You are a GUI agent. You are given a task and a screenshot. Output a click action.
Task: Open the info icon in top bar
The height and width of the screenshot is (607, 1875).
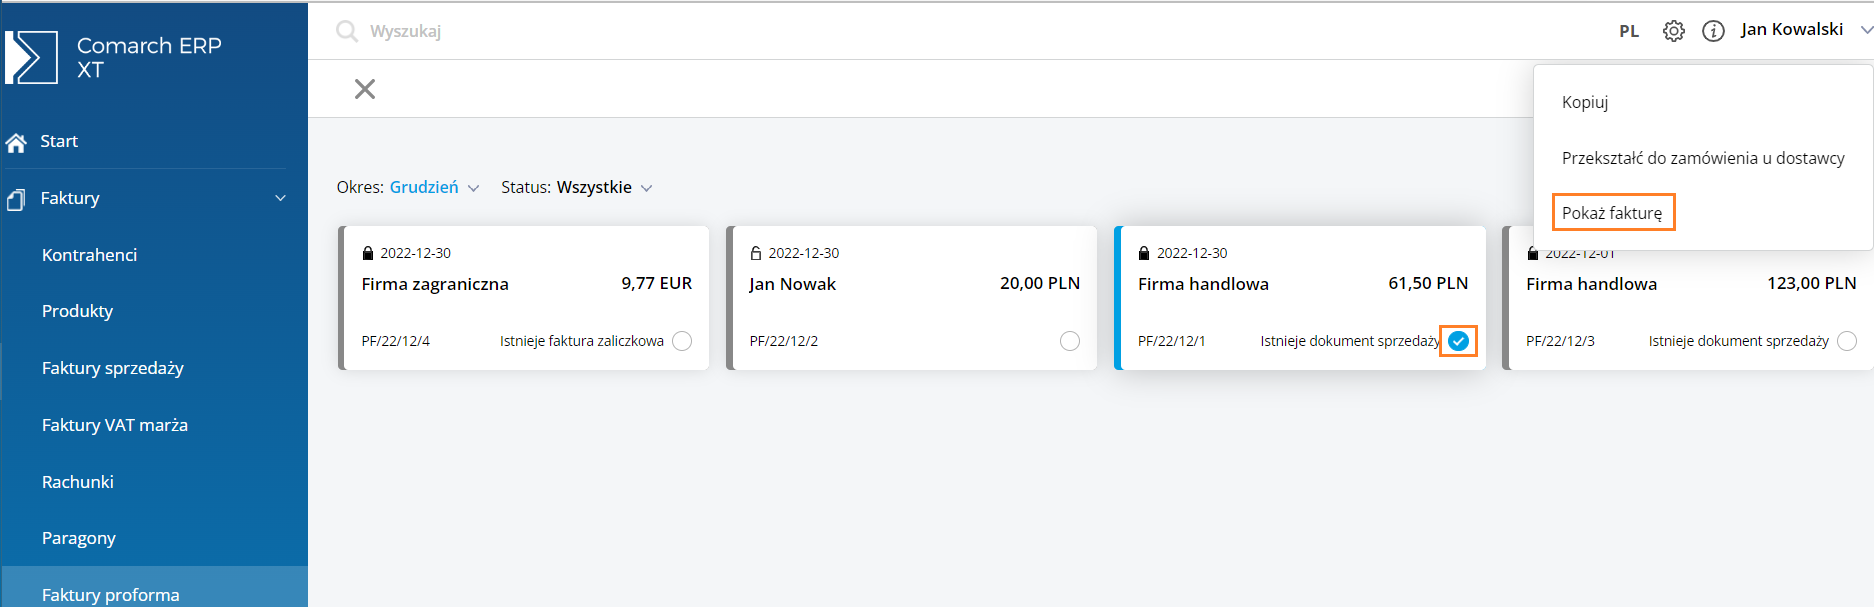[x=1713, y=31]
